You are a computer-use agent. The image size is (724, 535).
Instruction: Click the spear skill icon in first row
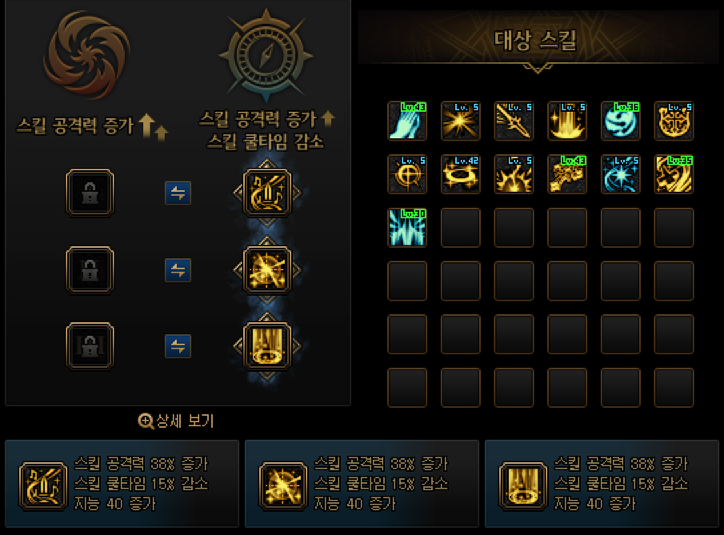514,121
